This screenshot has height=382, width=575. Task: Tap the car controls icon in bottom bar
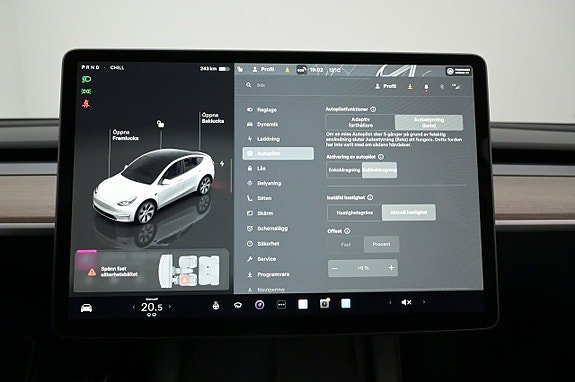click(x=87, y=308)
